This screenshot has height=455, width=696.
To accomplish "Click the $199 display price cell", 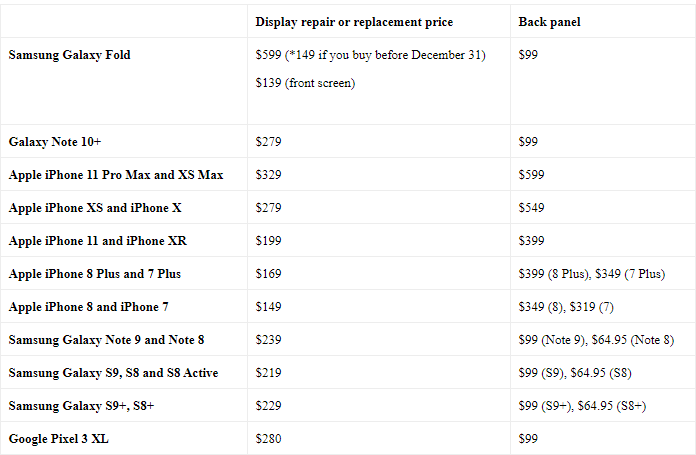I will pos(269,241).
